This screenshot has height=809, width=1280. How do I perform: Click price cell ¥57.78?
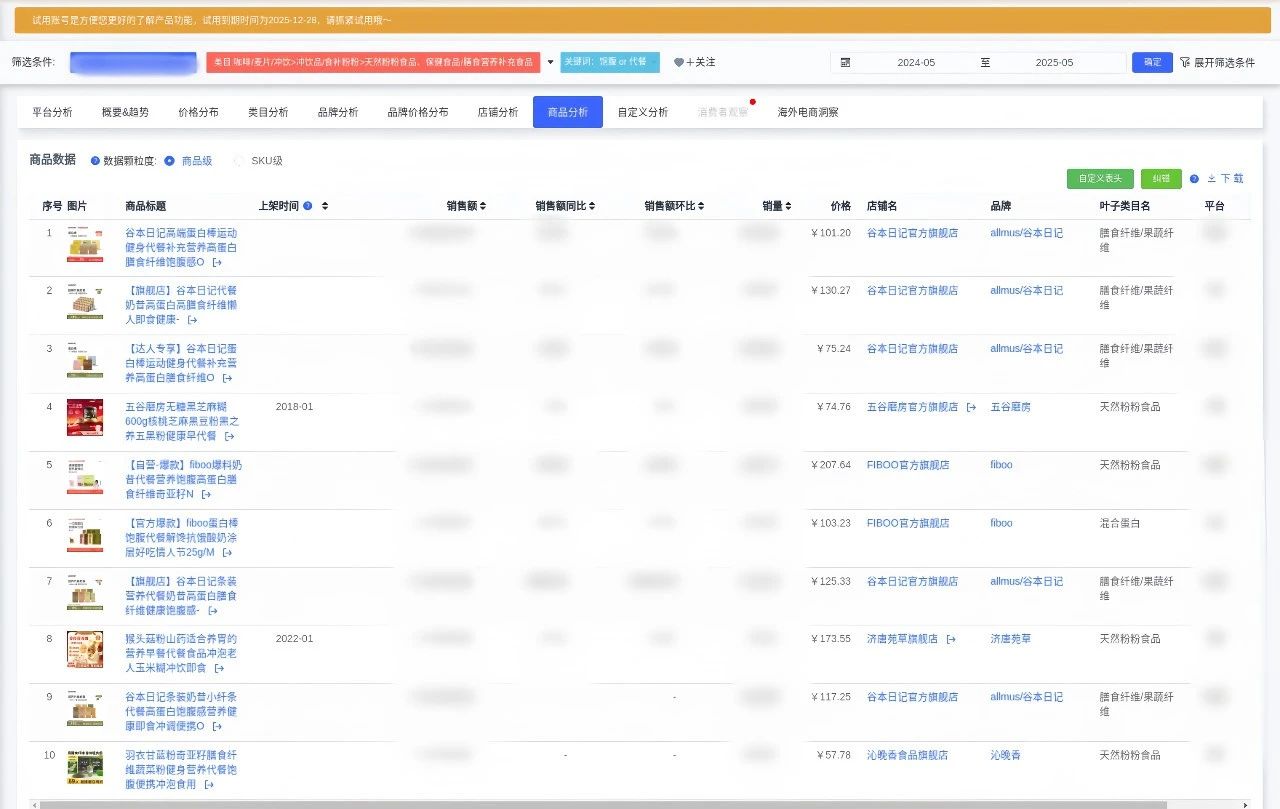click(834, 755)
